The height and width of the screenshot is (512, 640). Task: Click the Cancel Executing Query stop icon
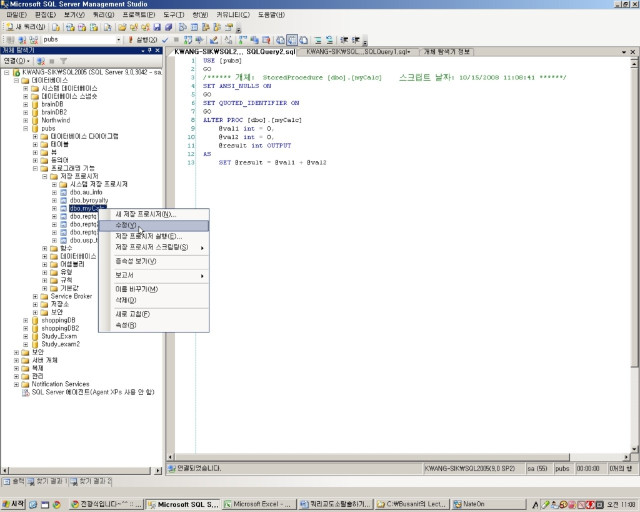tap(176, 40)
